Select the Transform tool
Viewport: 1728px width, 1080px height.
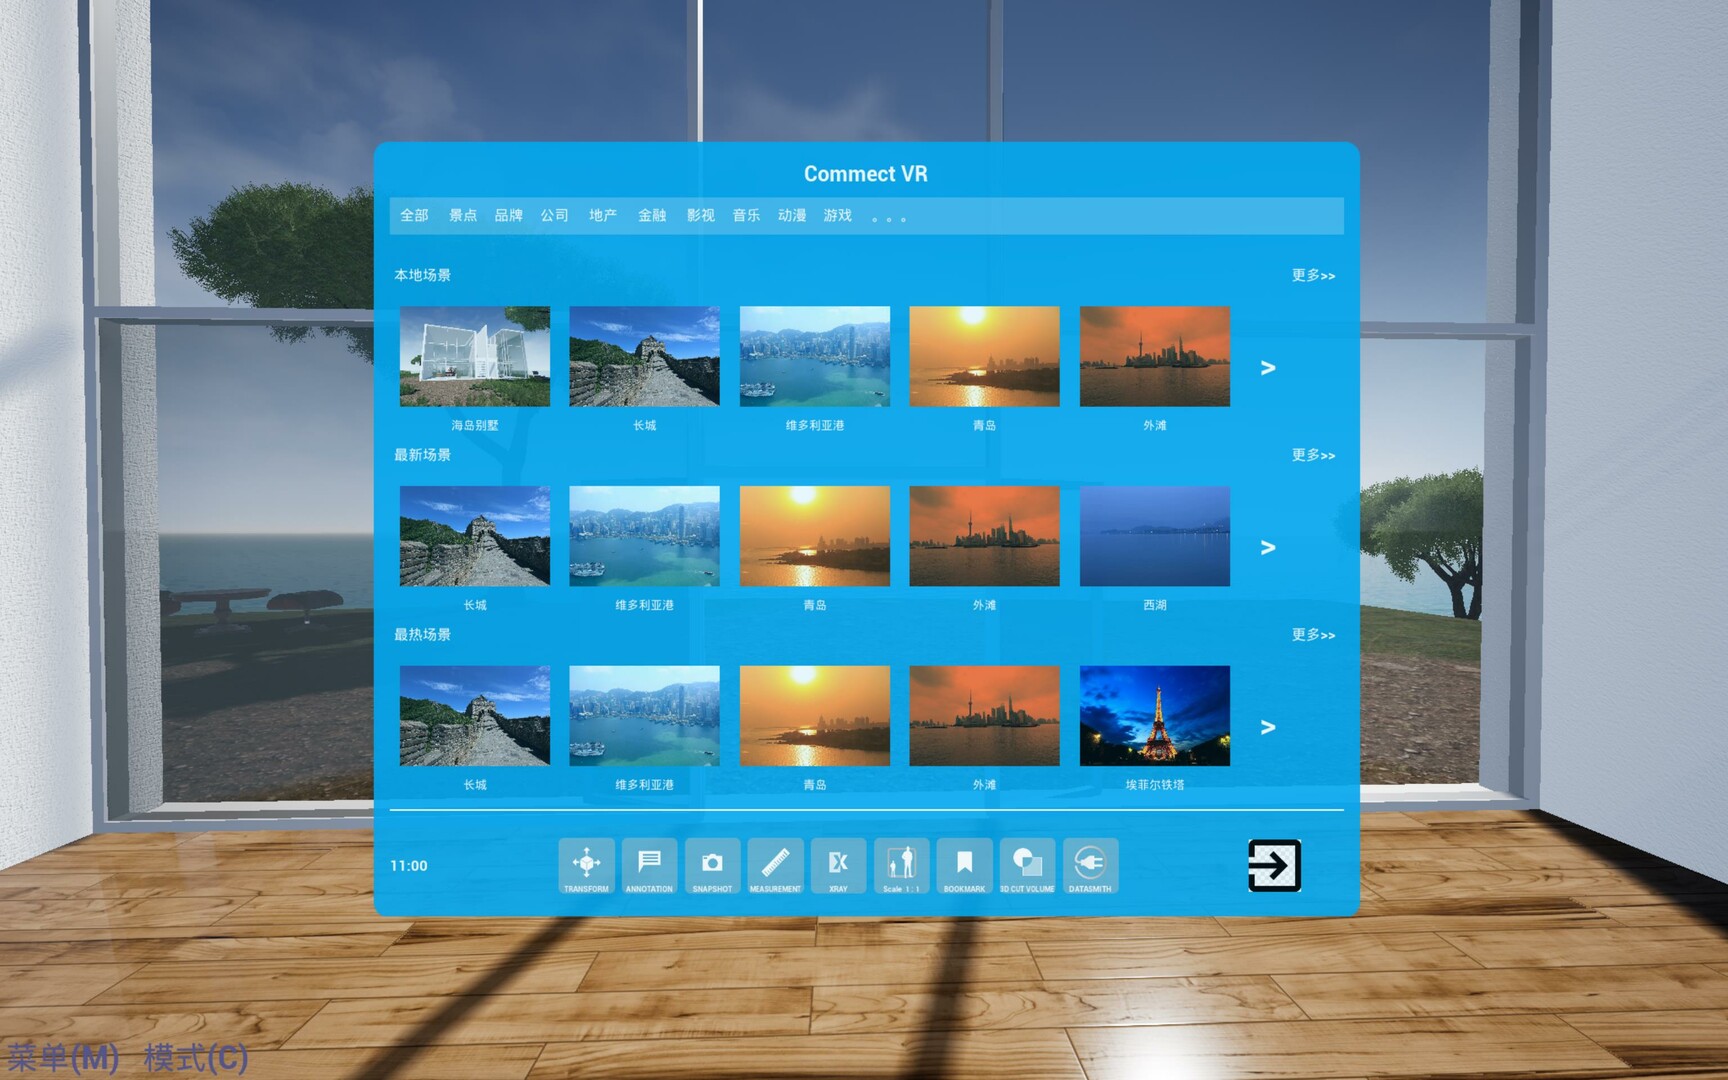tap(586, 866)
